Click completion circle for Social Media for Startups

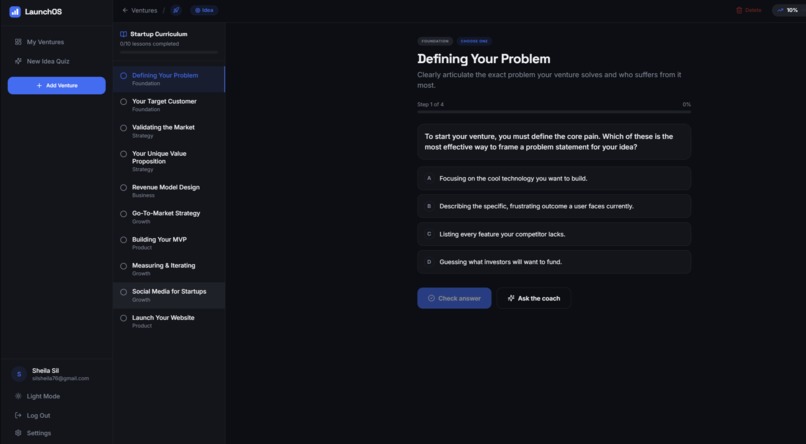click(x=123, y=292)
